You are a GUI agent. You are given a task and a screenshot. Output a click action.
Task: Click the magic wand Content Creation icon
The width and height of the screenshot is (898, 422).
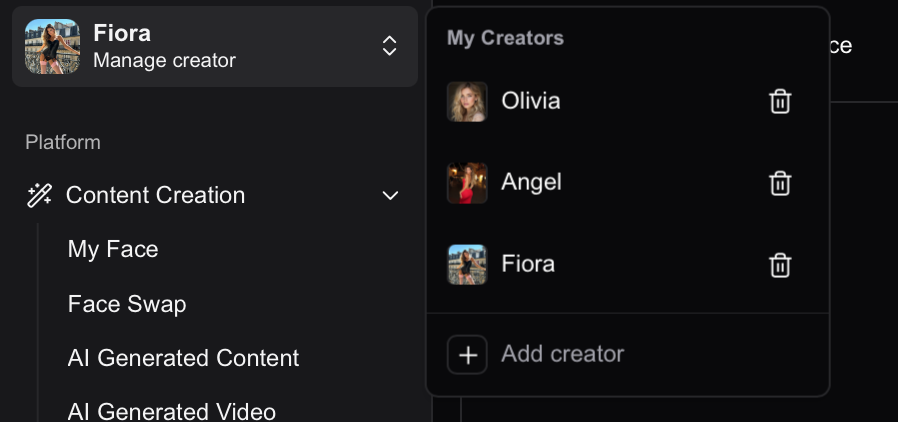tap(39, 195)
